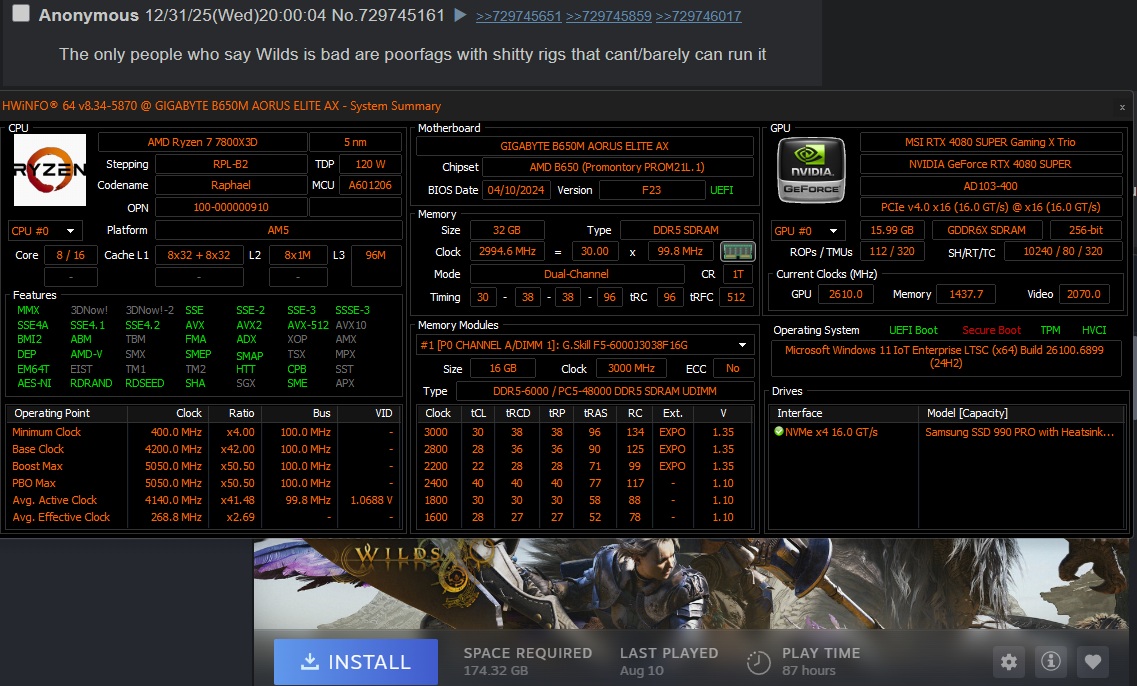
Task: Click the AM5 platform field
Action: pyautogui.click(x=278, y=230)
